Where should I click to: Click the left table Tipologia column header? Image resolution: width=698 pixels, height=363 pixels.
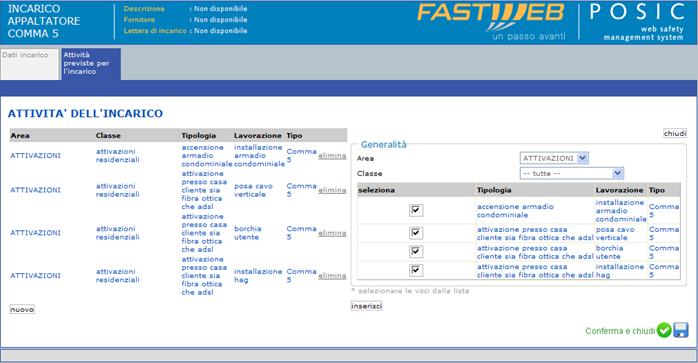(199, 135)
